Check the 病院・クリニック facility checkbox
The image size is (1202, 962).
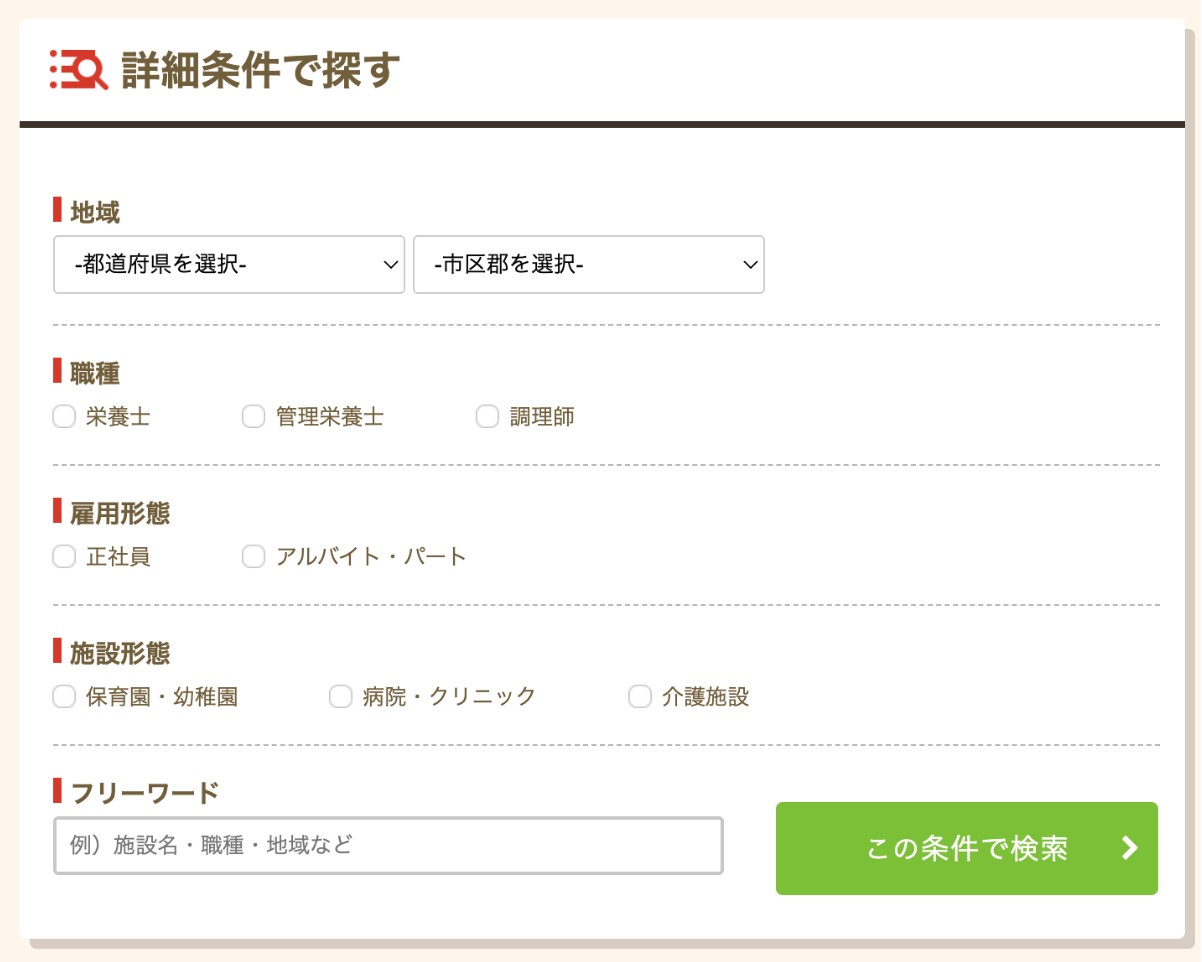340,697
